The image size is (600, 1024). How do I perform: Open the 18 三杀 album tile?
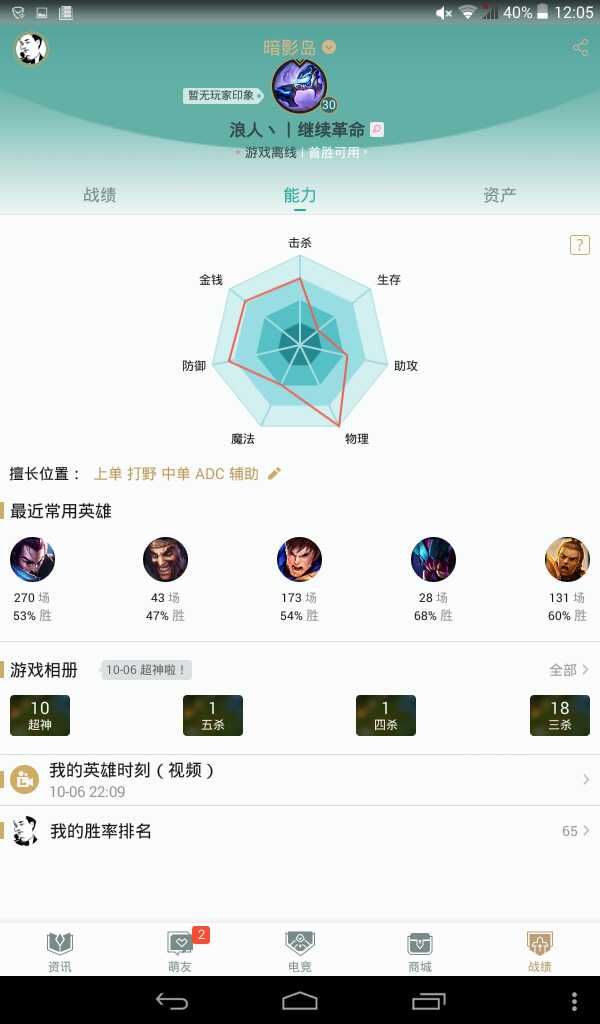(x=560, y=715)
